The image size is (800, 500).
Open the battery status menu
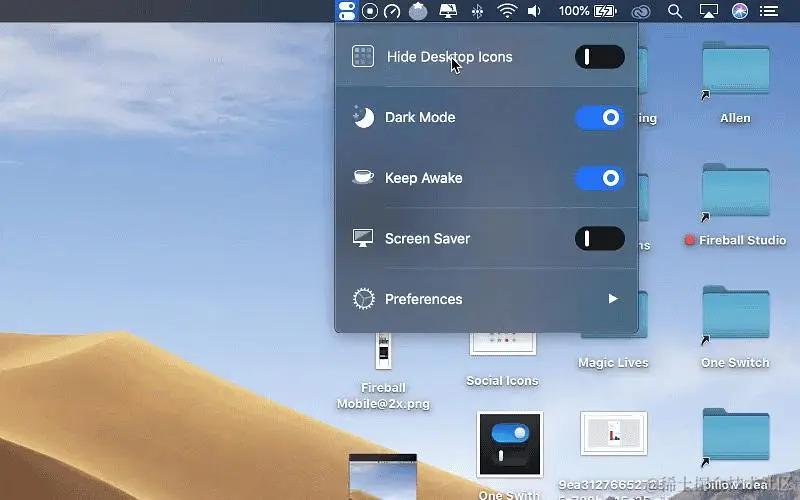click(588, 11)
